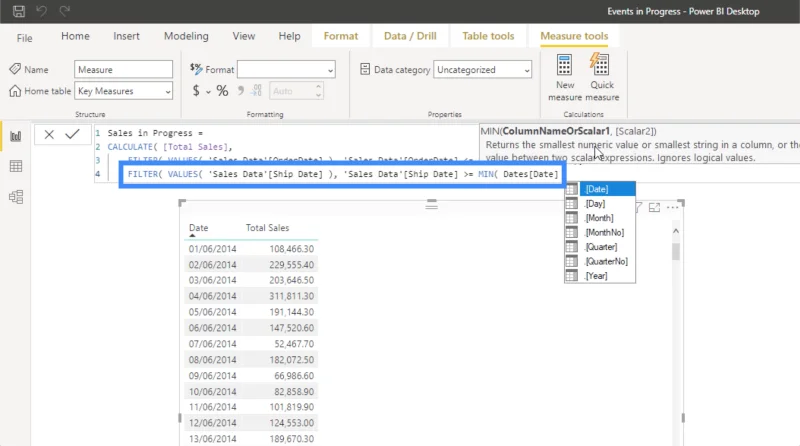The height and width of the screenshot is (446, 800).
Task: Select the 12/06/2014 date cell
Action: coord(212,423)
